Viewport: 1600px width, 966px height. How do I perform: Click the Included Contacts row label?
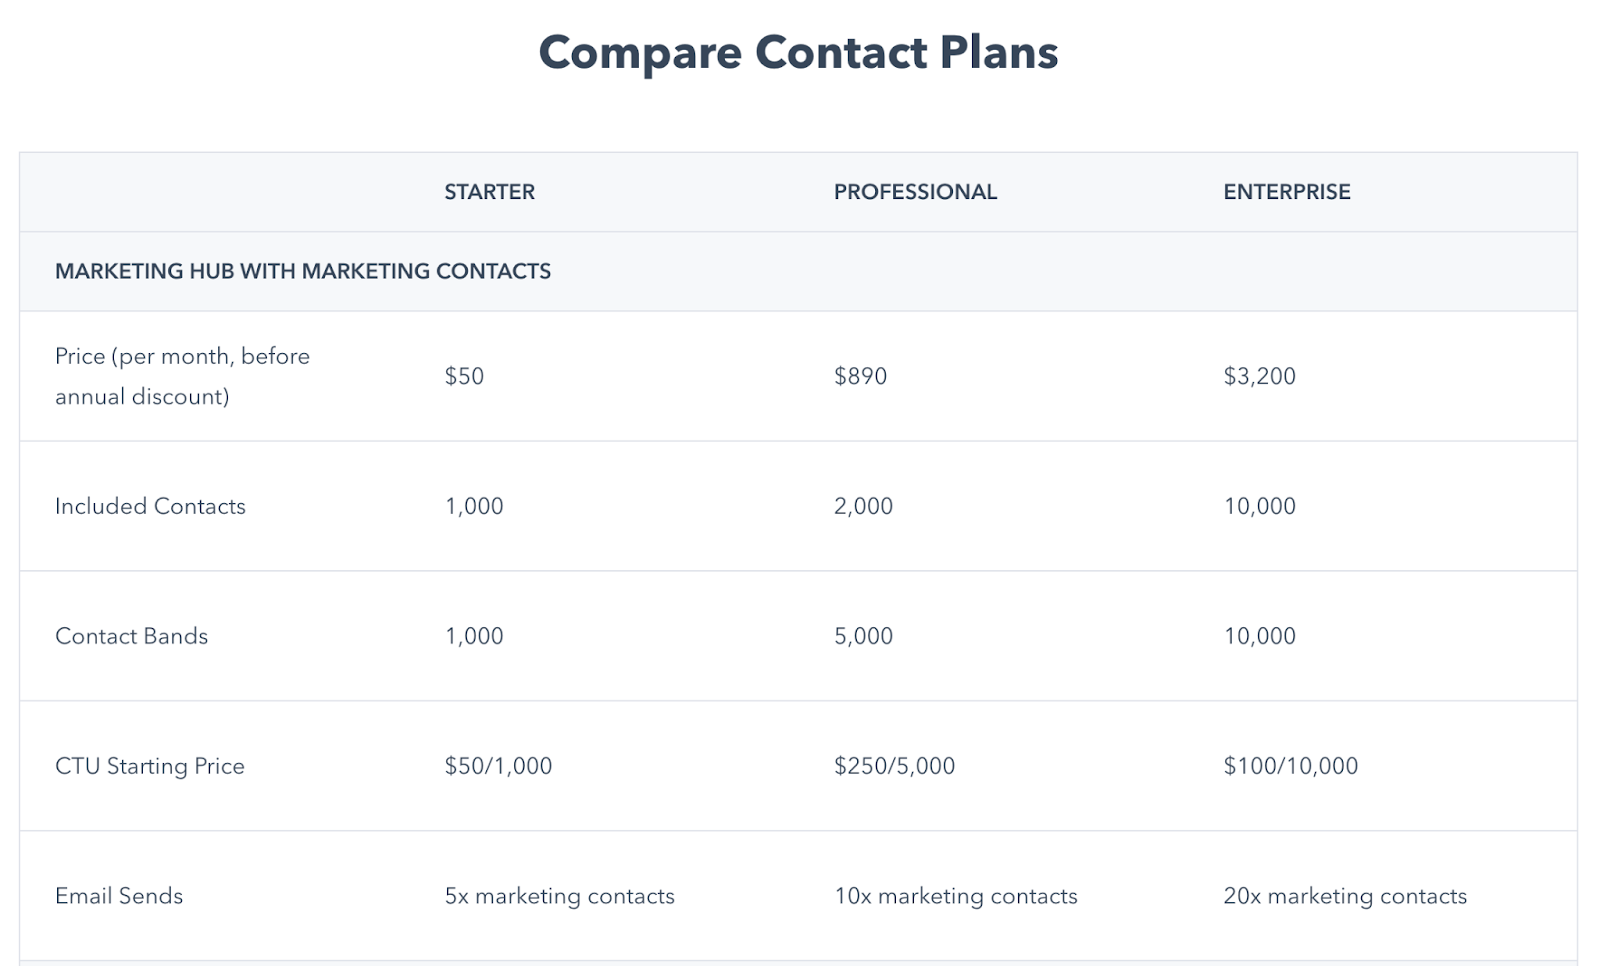pos(150,506)
